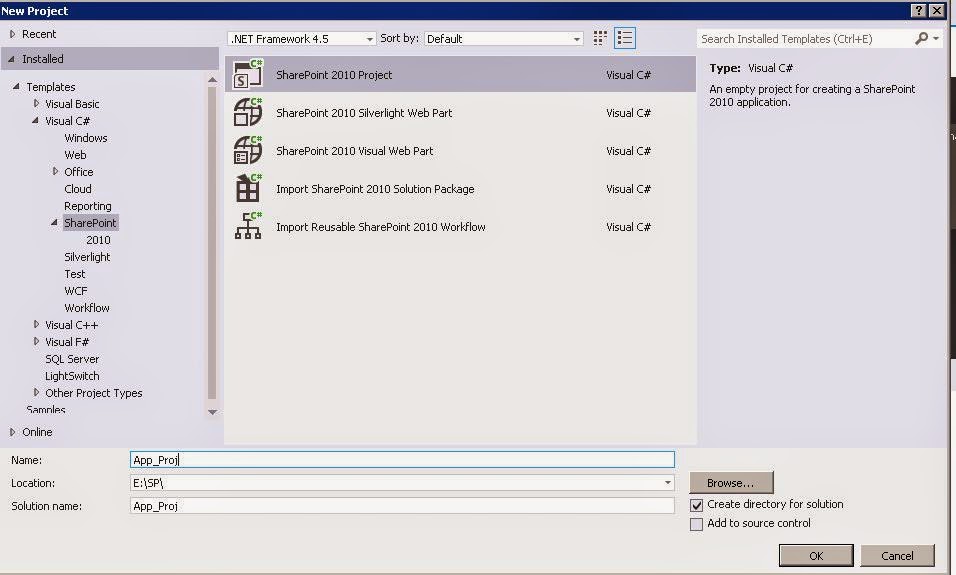Select the Silverlight template category
This screenshot has width=956, height=575.
tap(87, 257)
